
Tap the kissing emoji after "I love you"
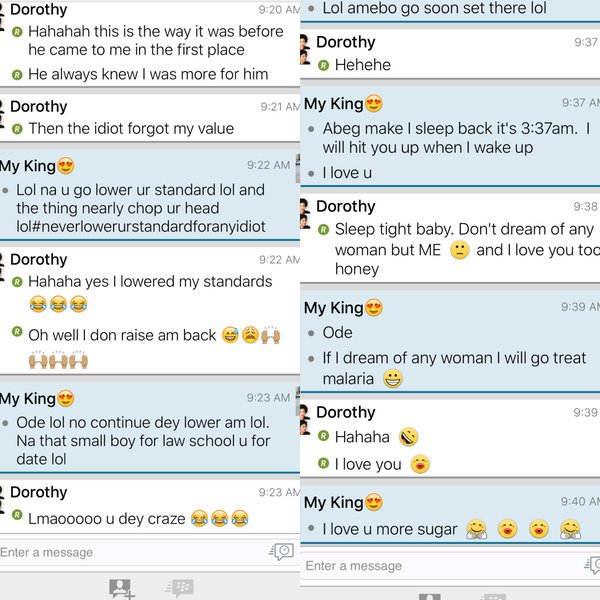point(420,464)
